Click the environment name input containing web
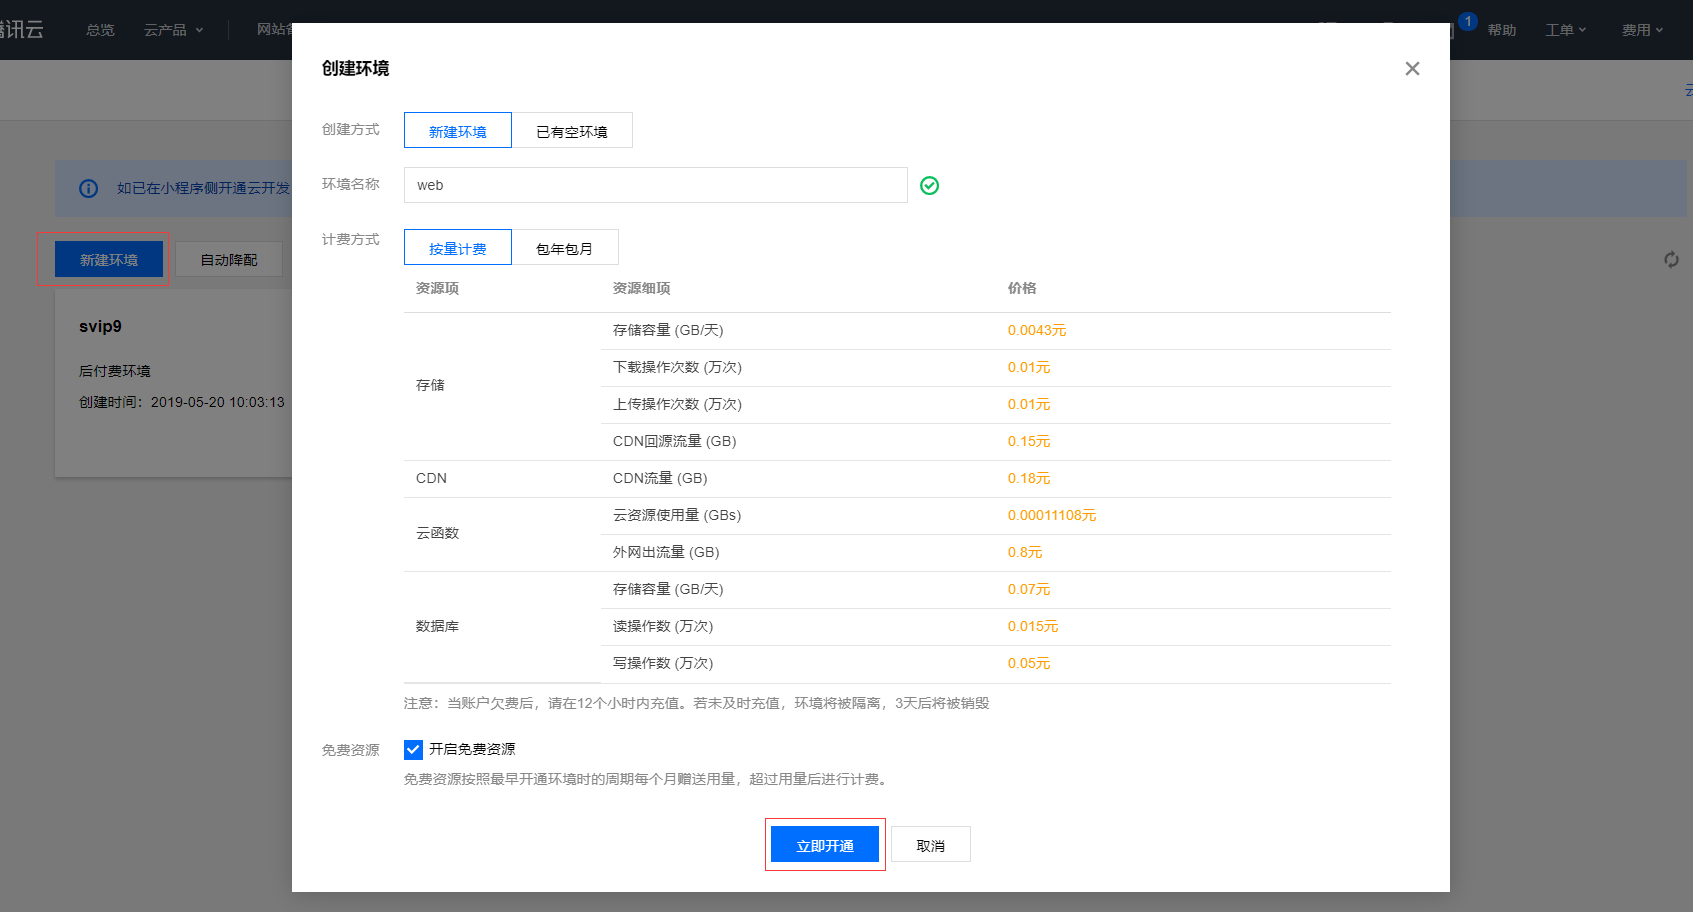 coord(655,185)
